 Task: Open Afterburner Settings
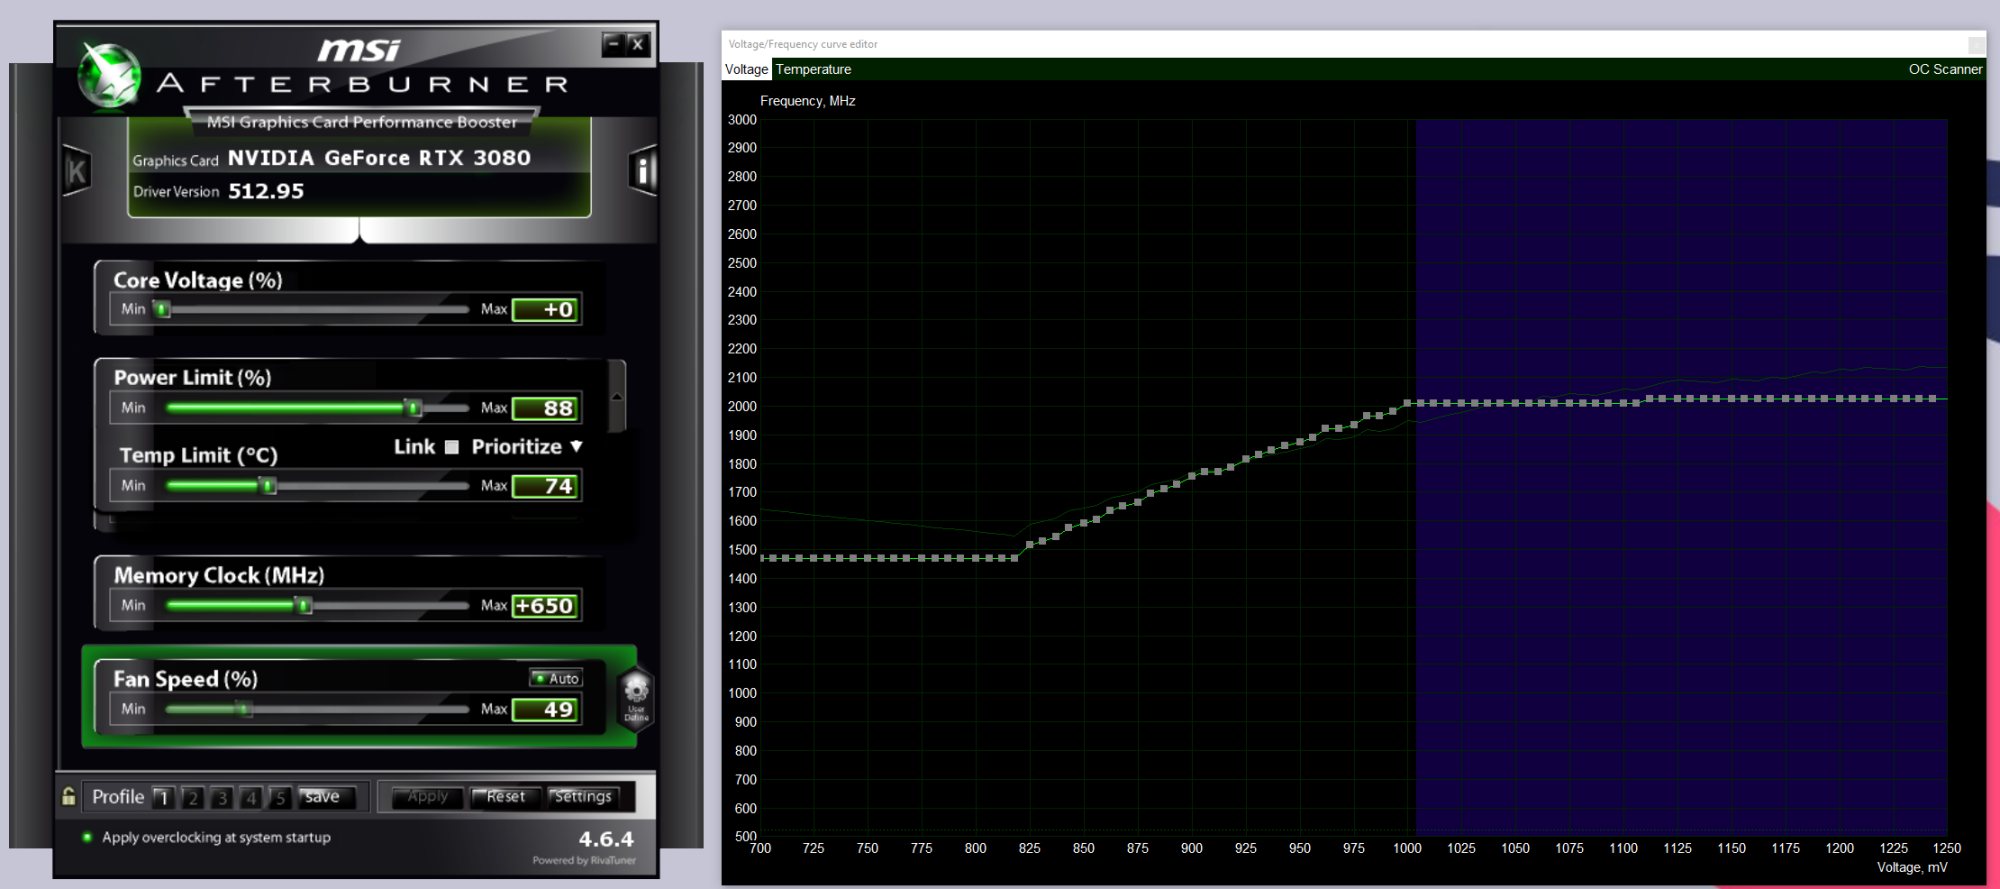(x=583, y=797)
